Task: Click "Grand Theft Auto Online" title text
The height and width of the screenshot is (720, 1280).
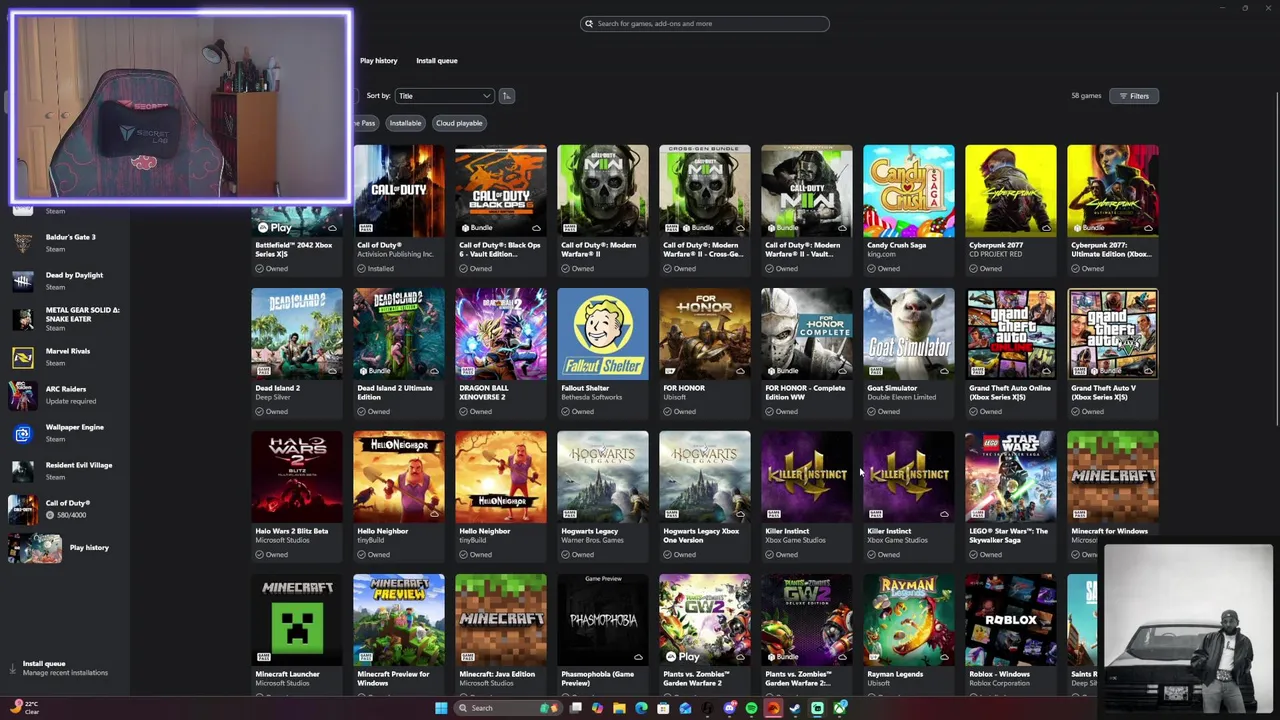Action: (1010, 392)
